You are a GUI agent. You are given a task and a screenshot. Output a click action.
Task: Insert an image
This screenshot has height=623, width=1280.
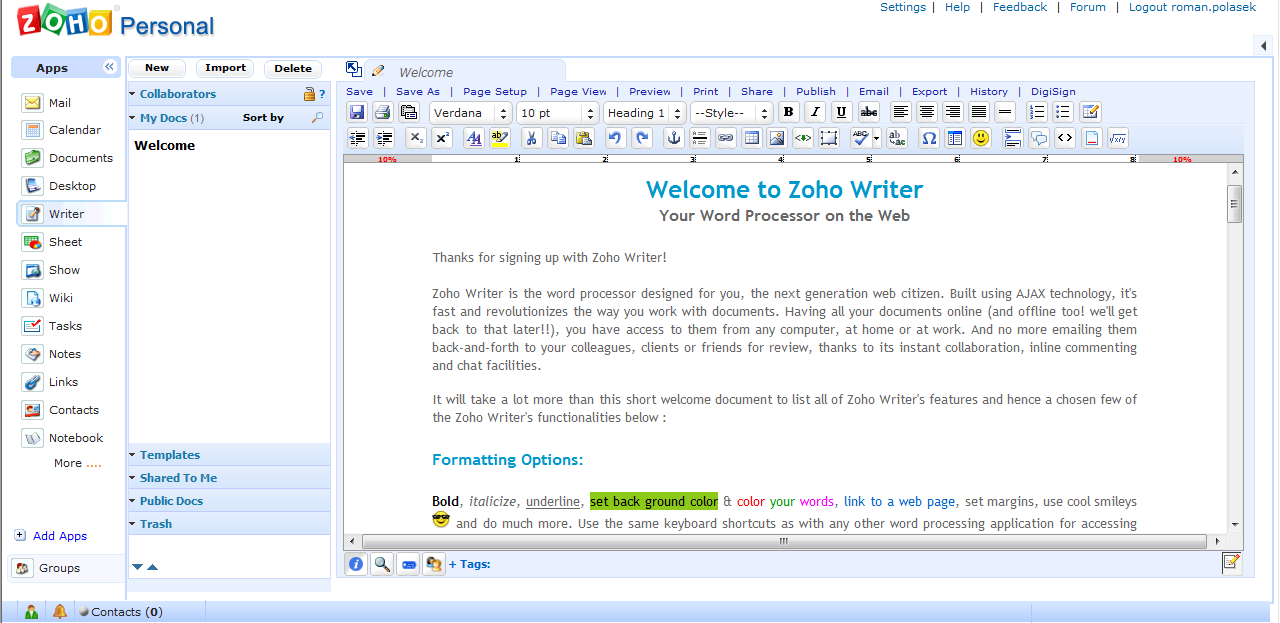(777, 138)
